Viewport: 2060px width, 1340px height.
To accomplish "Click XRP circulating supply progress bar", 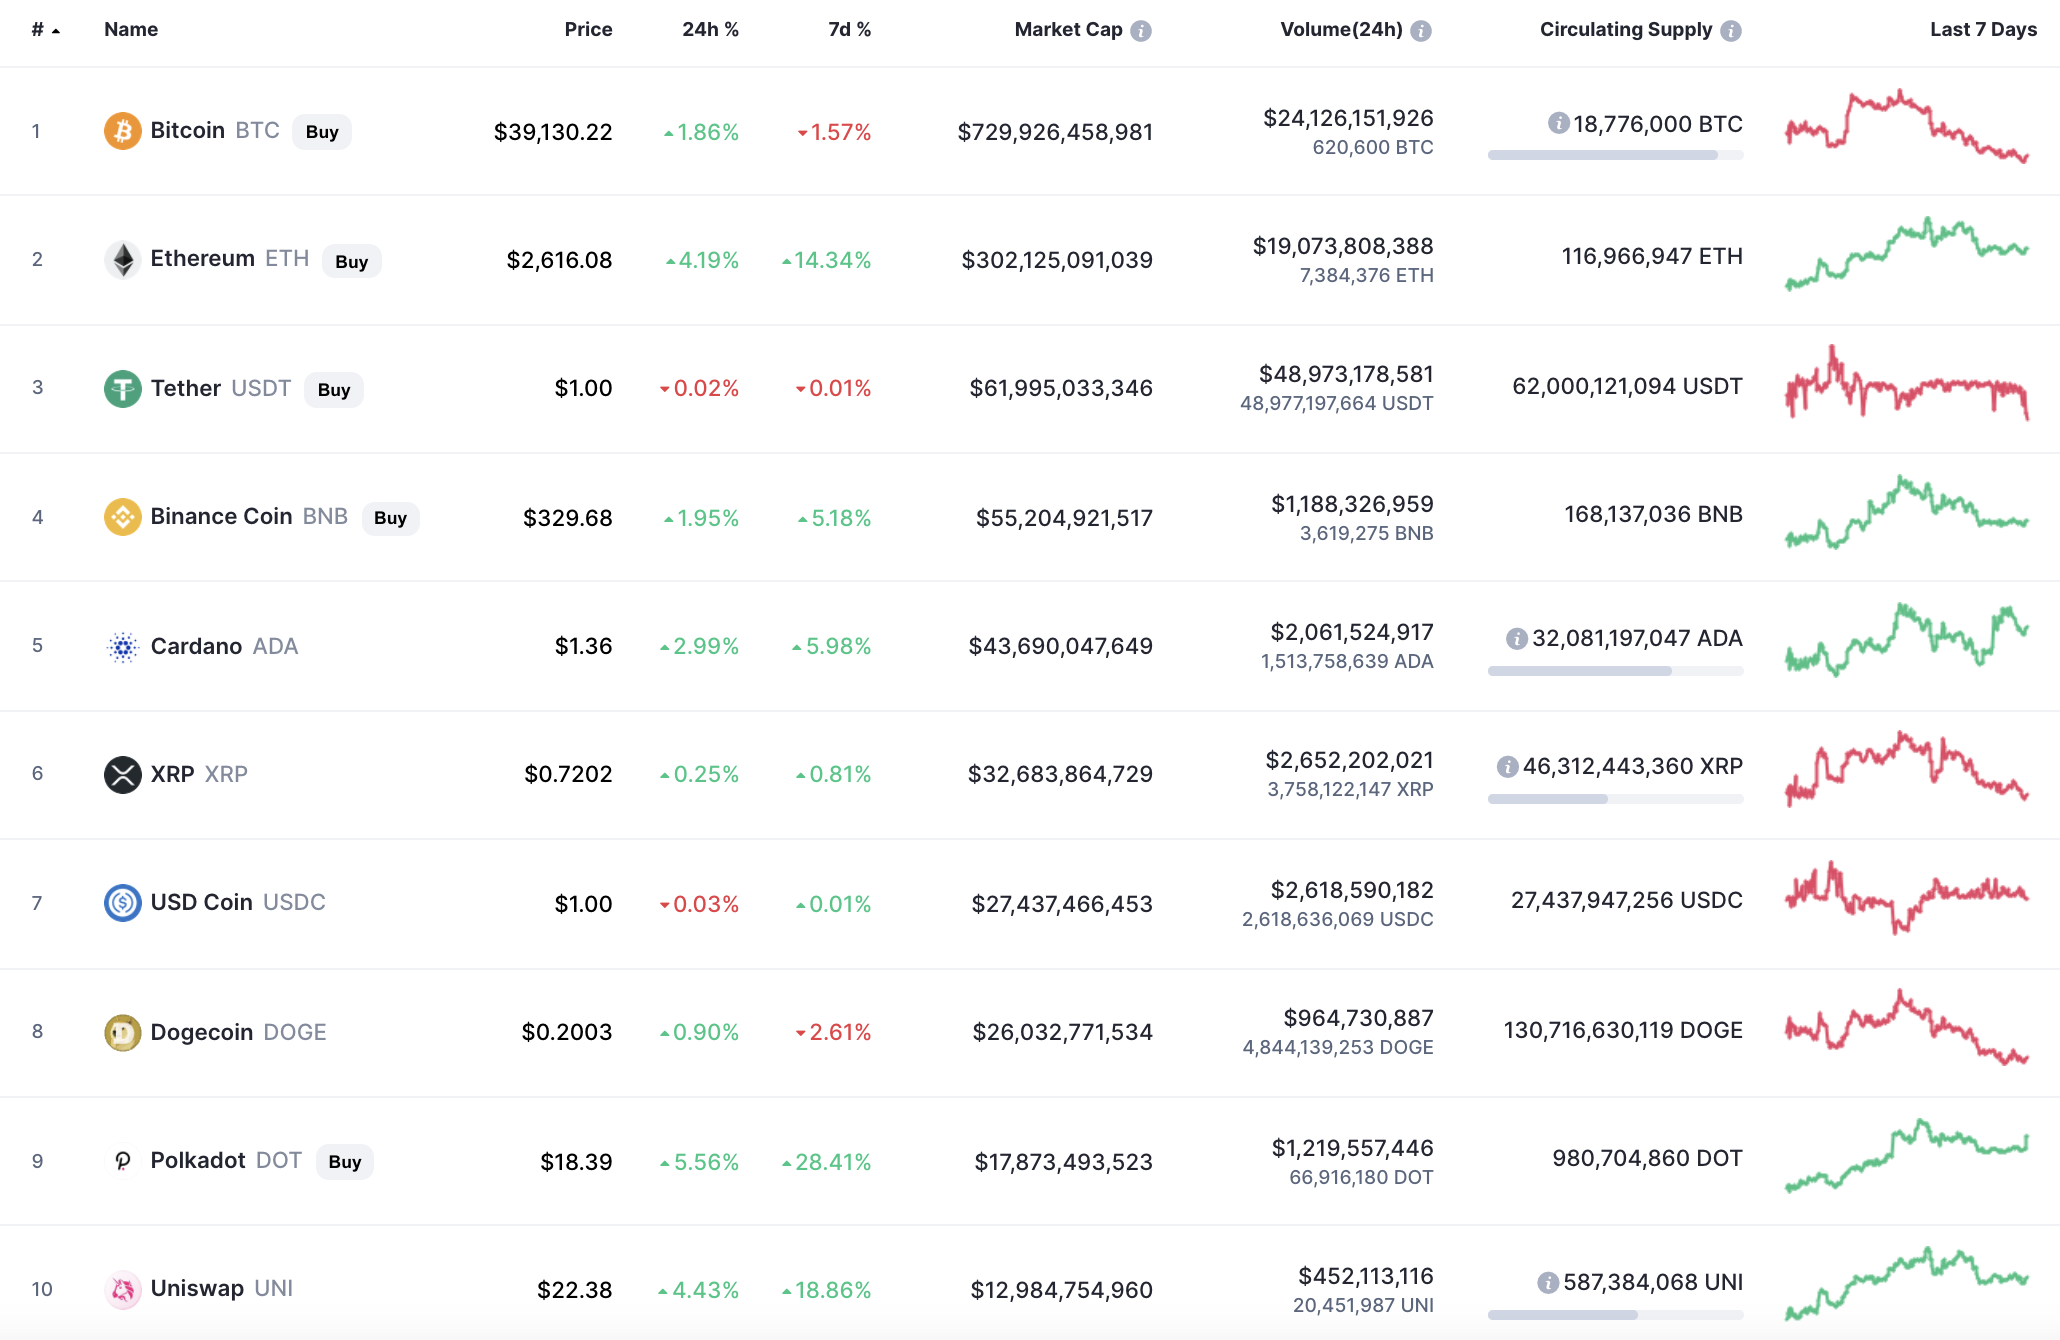I will tap(1615, 799).
